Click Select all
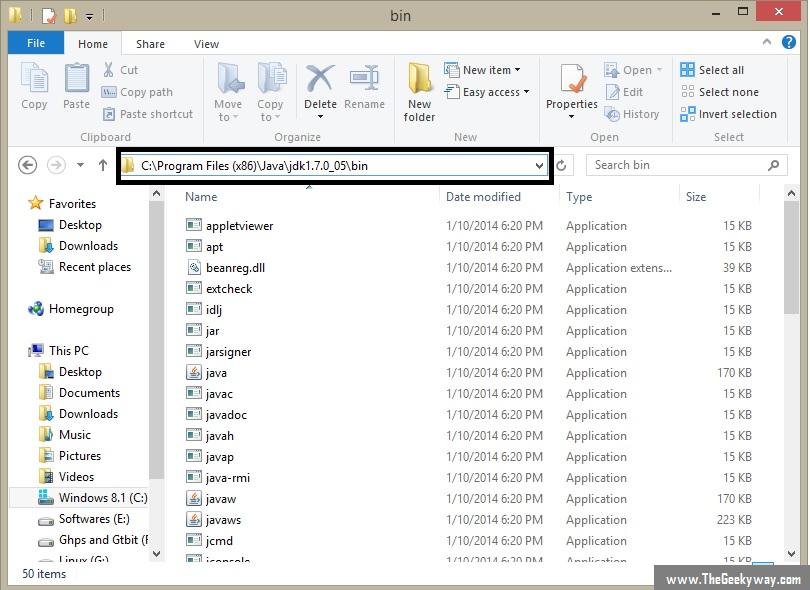Viewport: 810px width, 590px height. (x=712, y=70)
